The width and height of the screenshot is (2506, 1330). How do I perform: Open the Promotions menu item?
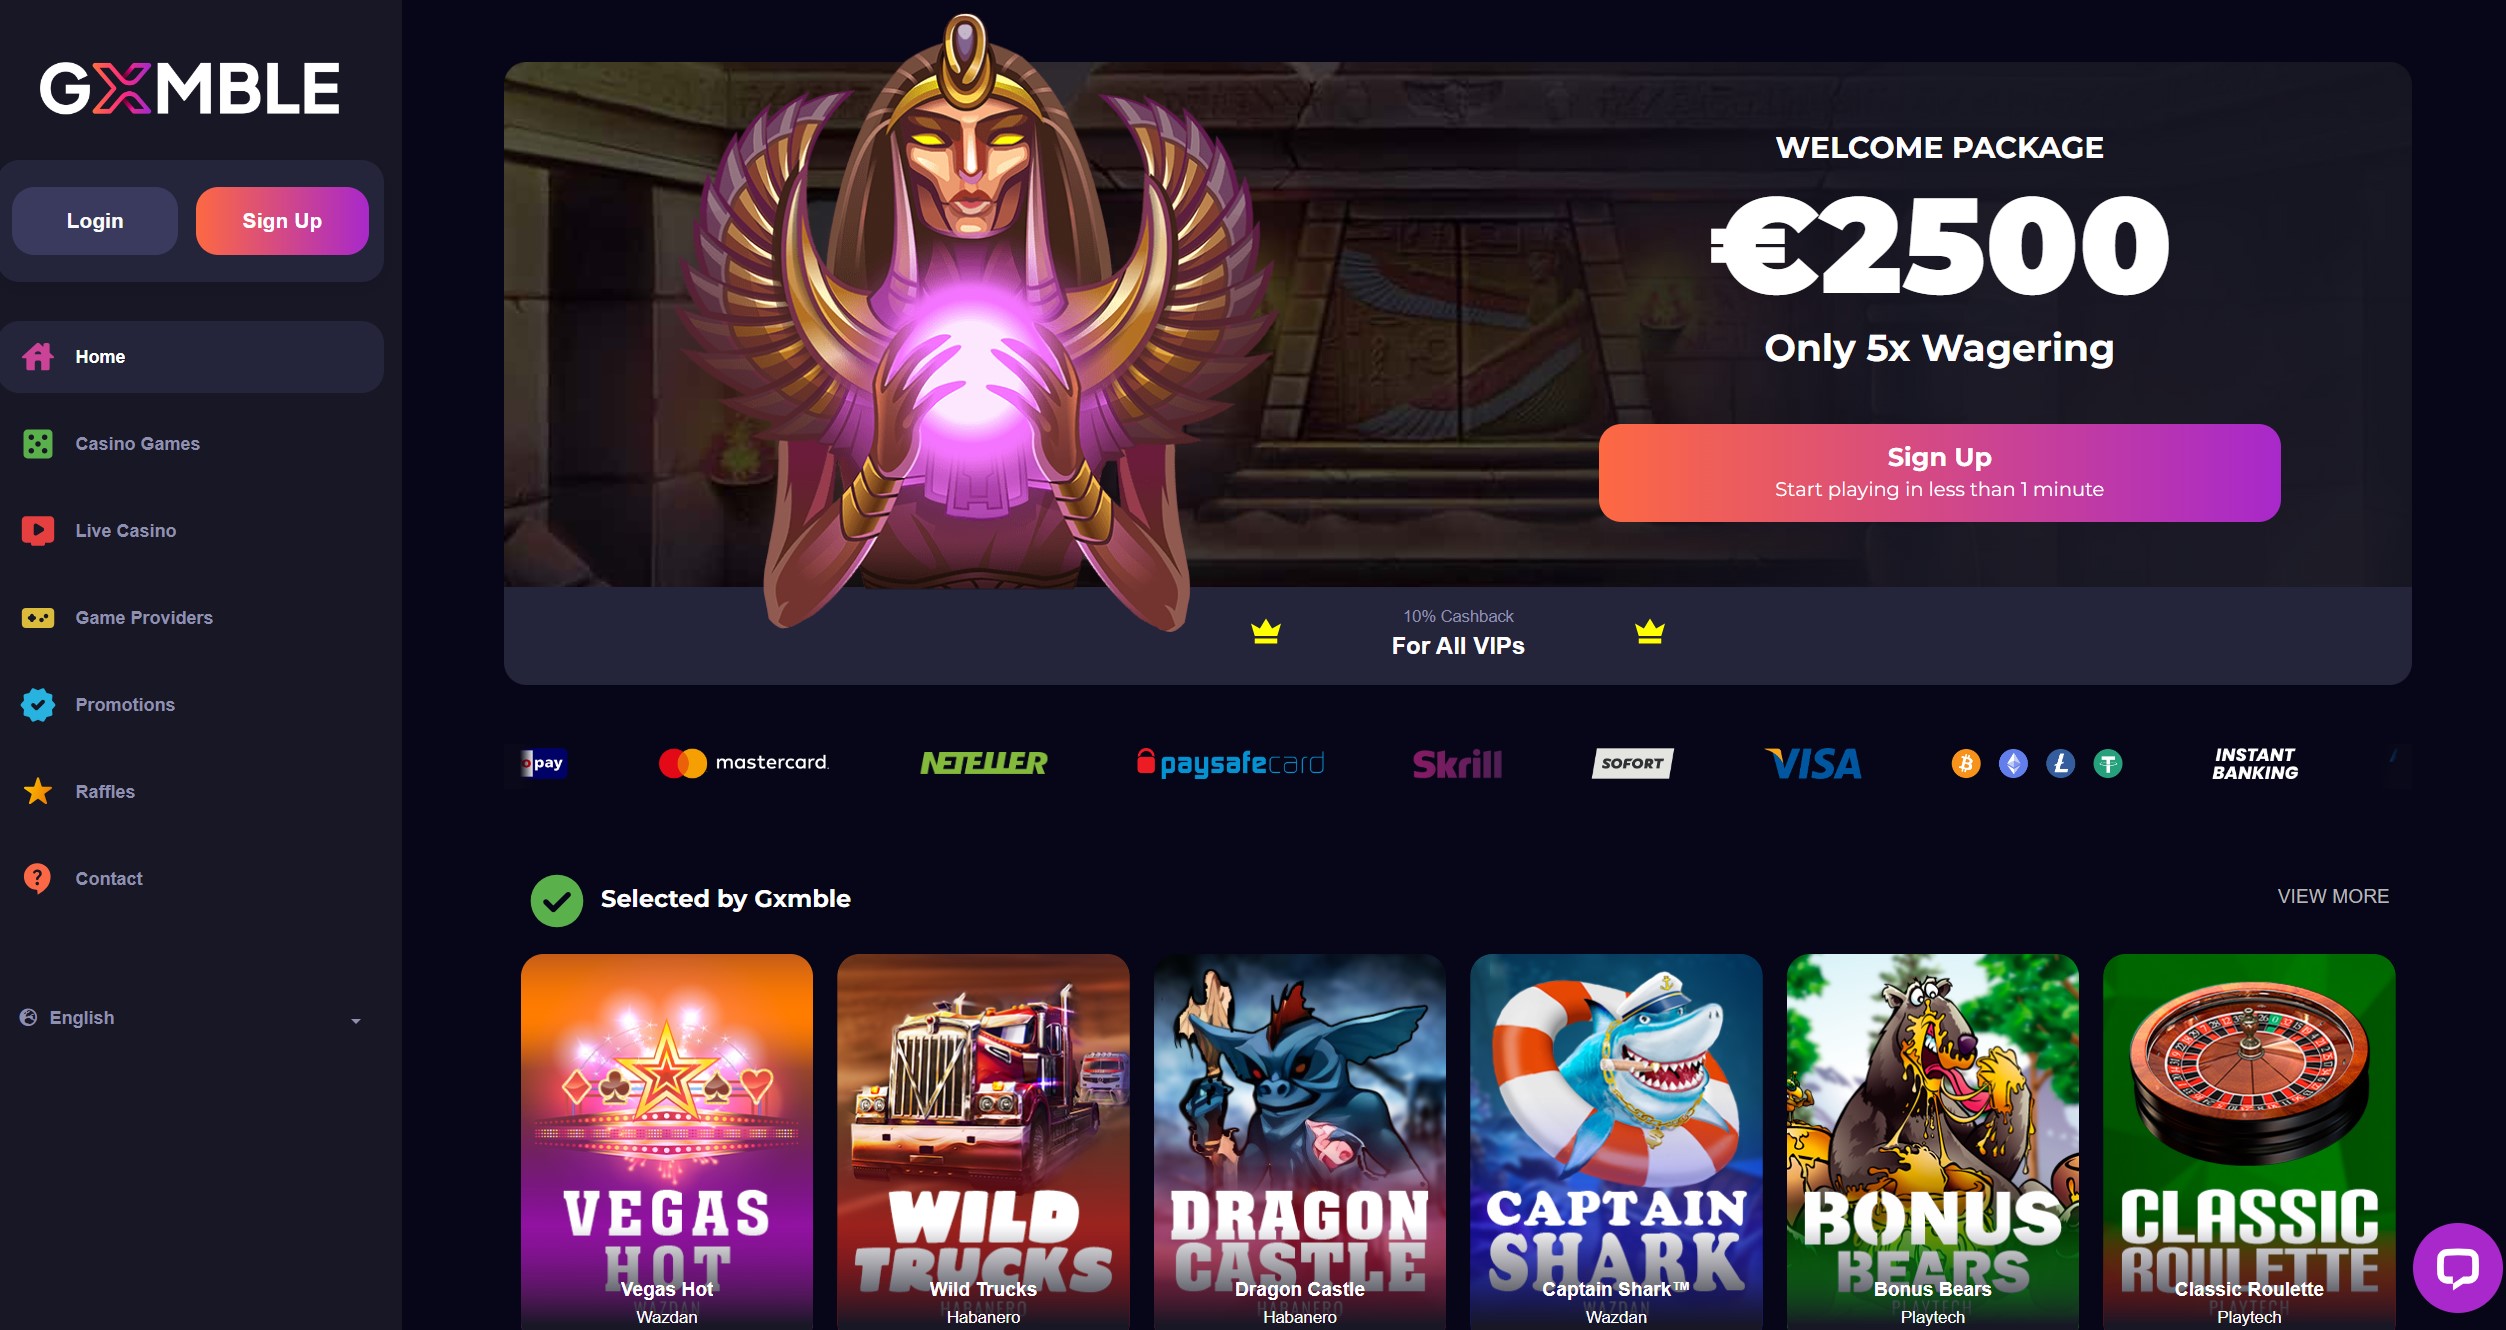pos(125,705)
